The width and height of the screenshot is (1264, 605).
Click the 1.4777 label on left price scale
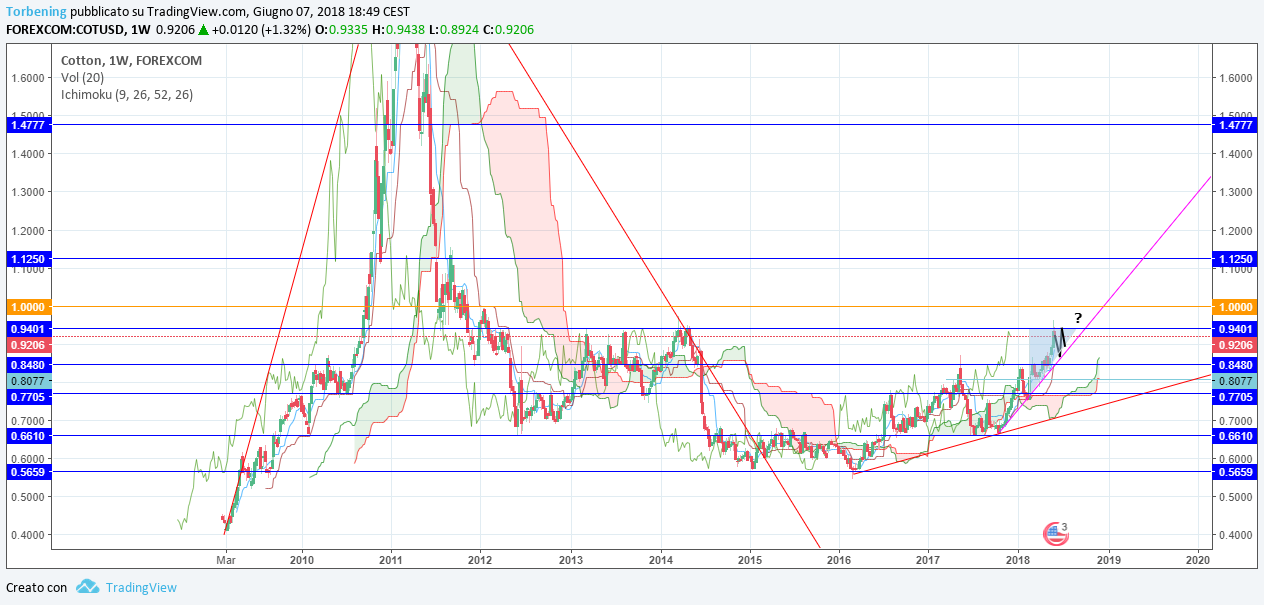coord(28,125)
